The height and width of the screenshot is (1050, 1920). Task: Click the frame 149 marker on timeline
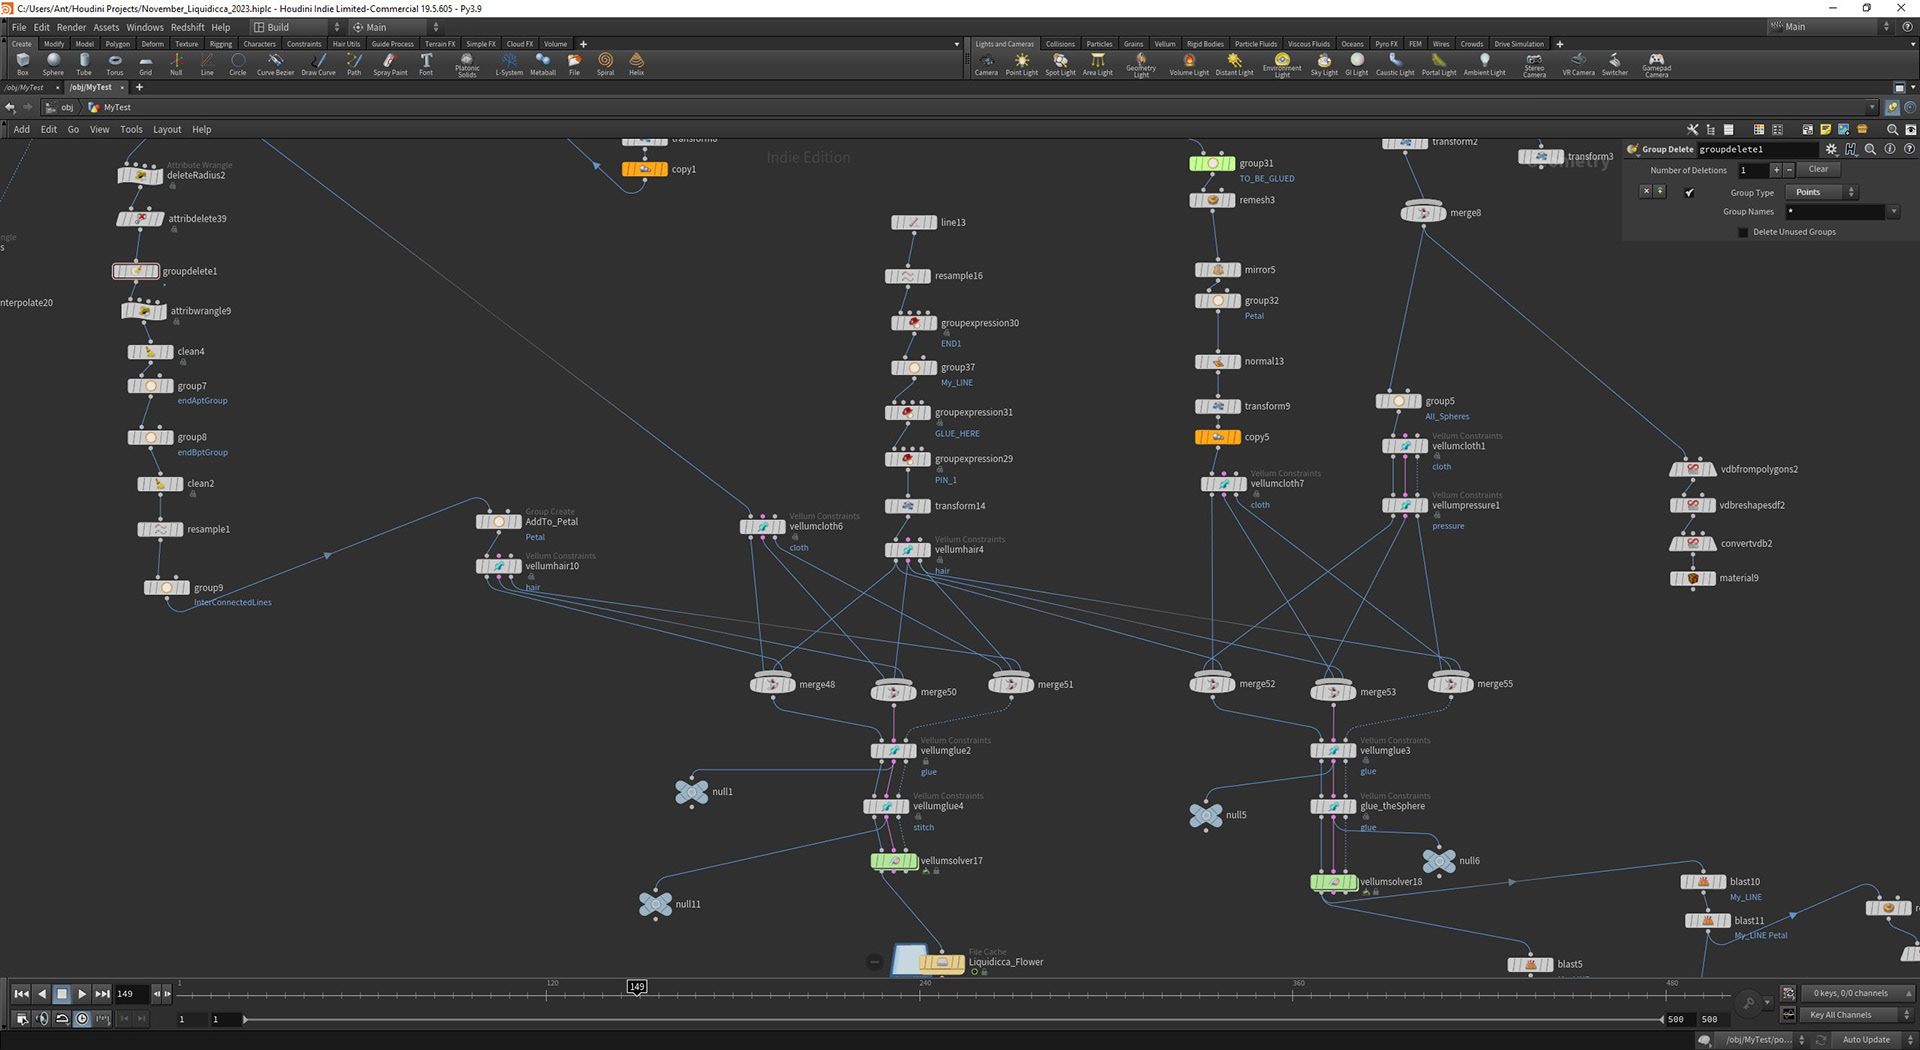click(x=637, y=987)
